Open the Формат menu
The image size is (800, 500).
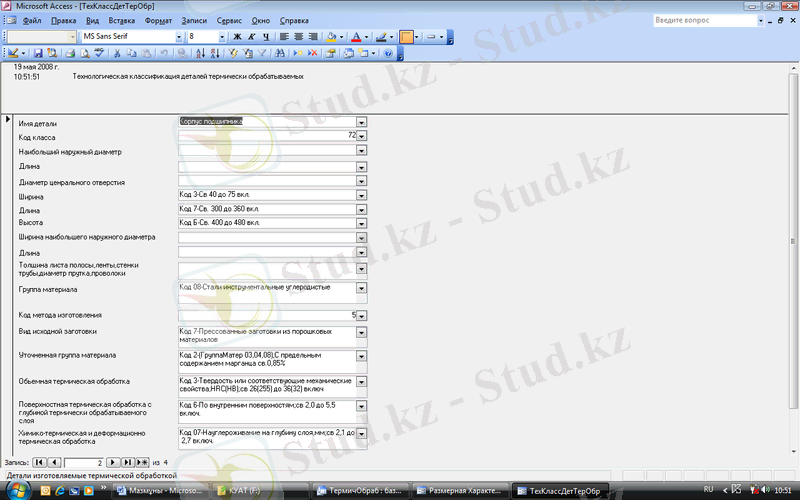pos(158,21)
